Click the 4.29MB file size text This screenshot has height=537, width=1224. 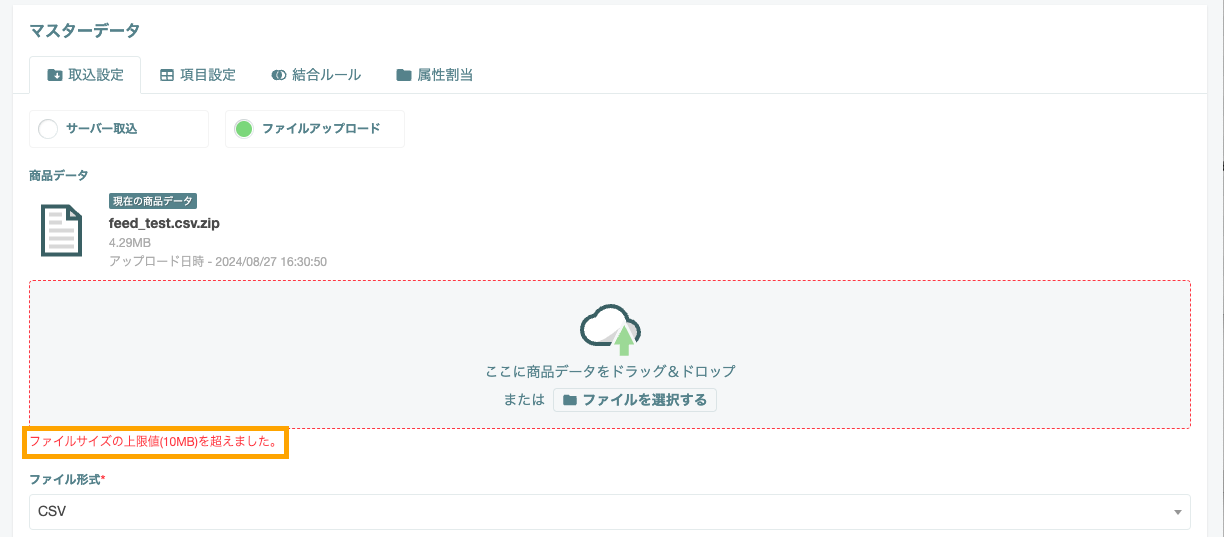(130, 243)
